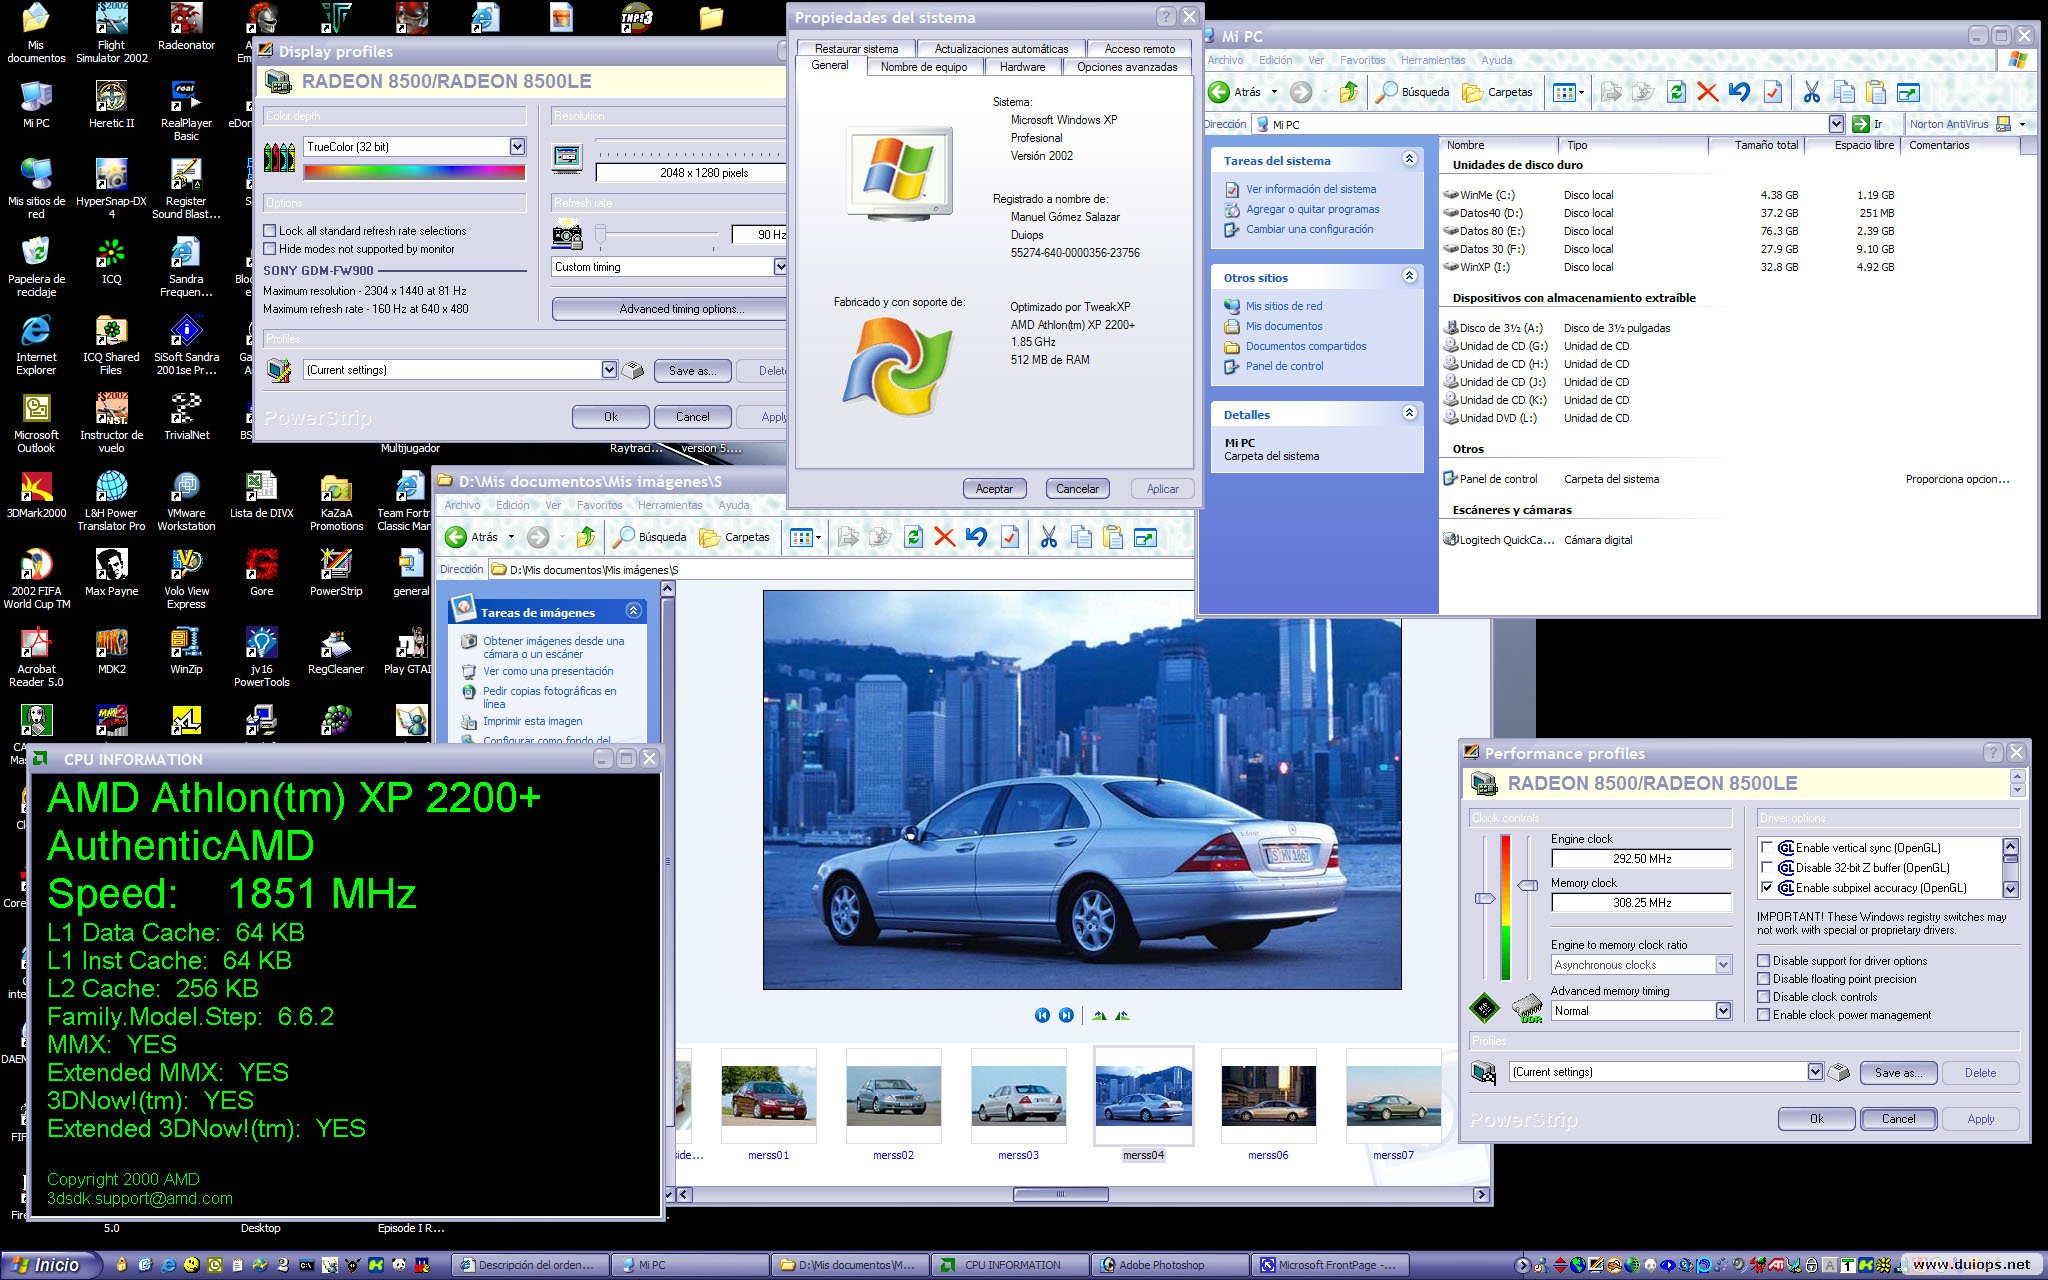
Task: Switch to the Hardware tab
Action: (x=1022, y=67)
